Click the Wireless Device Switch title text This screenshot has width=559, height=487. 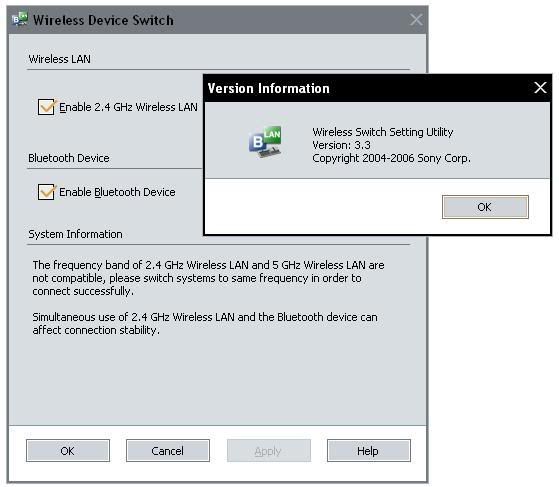[x=103, y=20]
